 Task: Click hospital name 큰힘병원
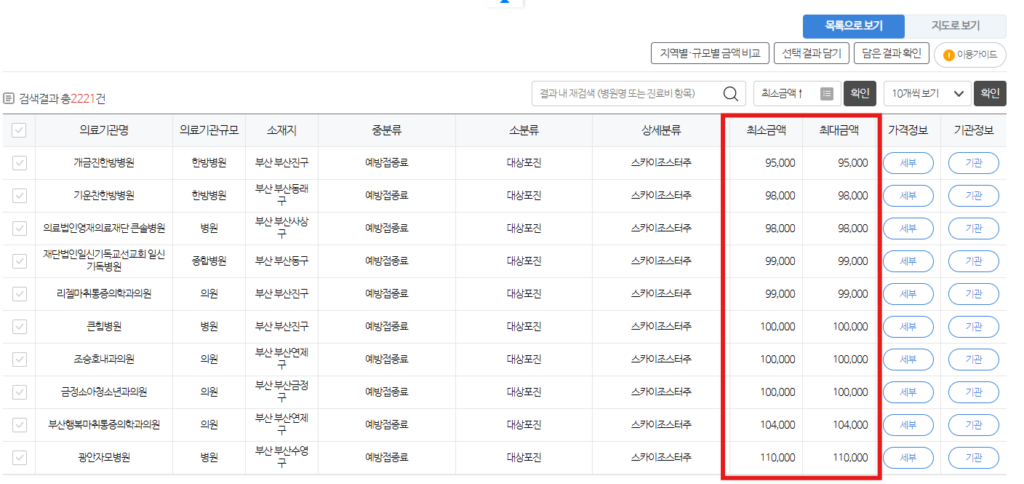(x=104, y=327)
